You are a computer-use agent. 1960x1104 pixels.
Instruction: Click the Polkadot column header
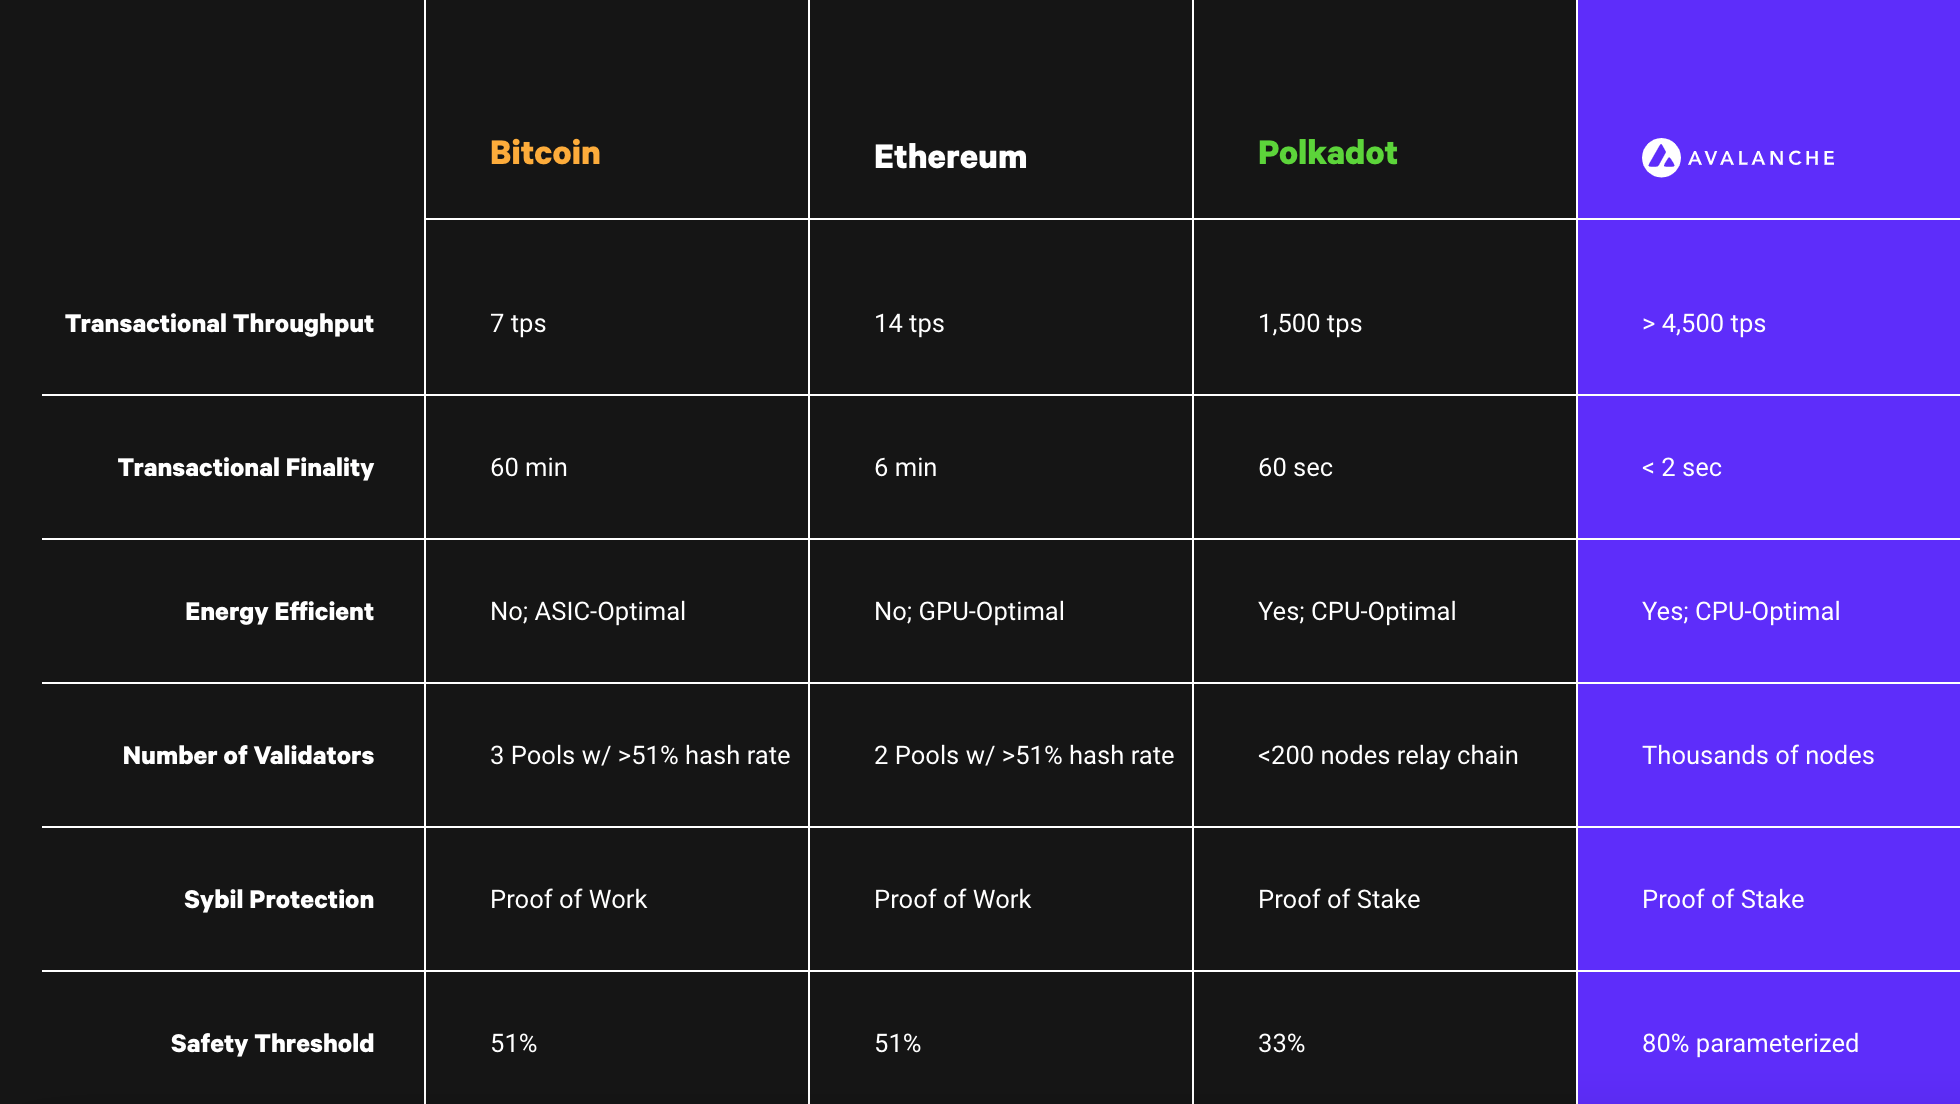tap(1327, 152)
